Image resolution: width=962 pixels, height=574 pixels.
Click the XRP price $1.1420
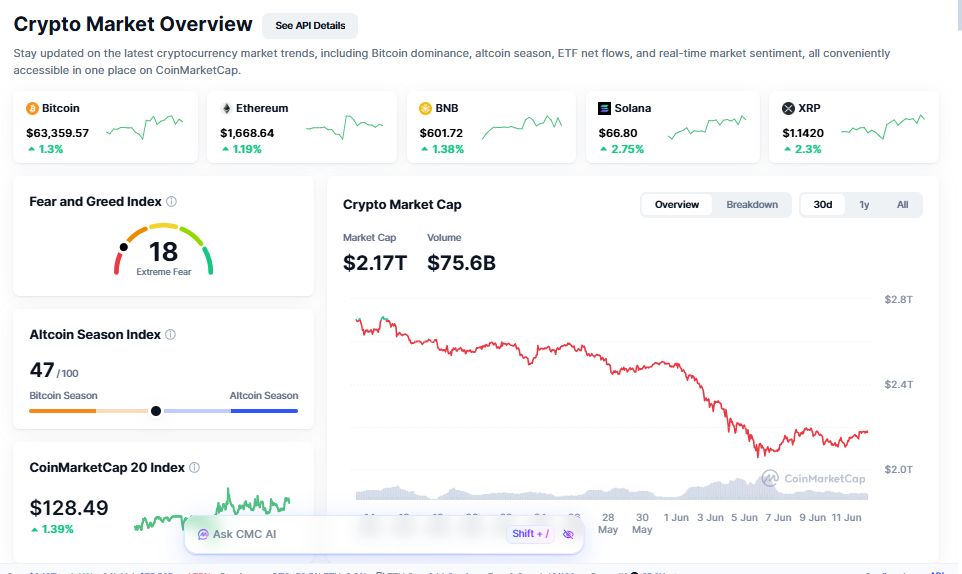pos(803,133)
